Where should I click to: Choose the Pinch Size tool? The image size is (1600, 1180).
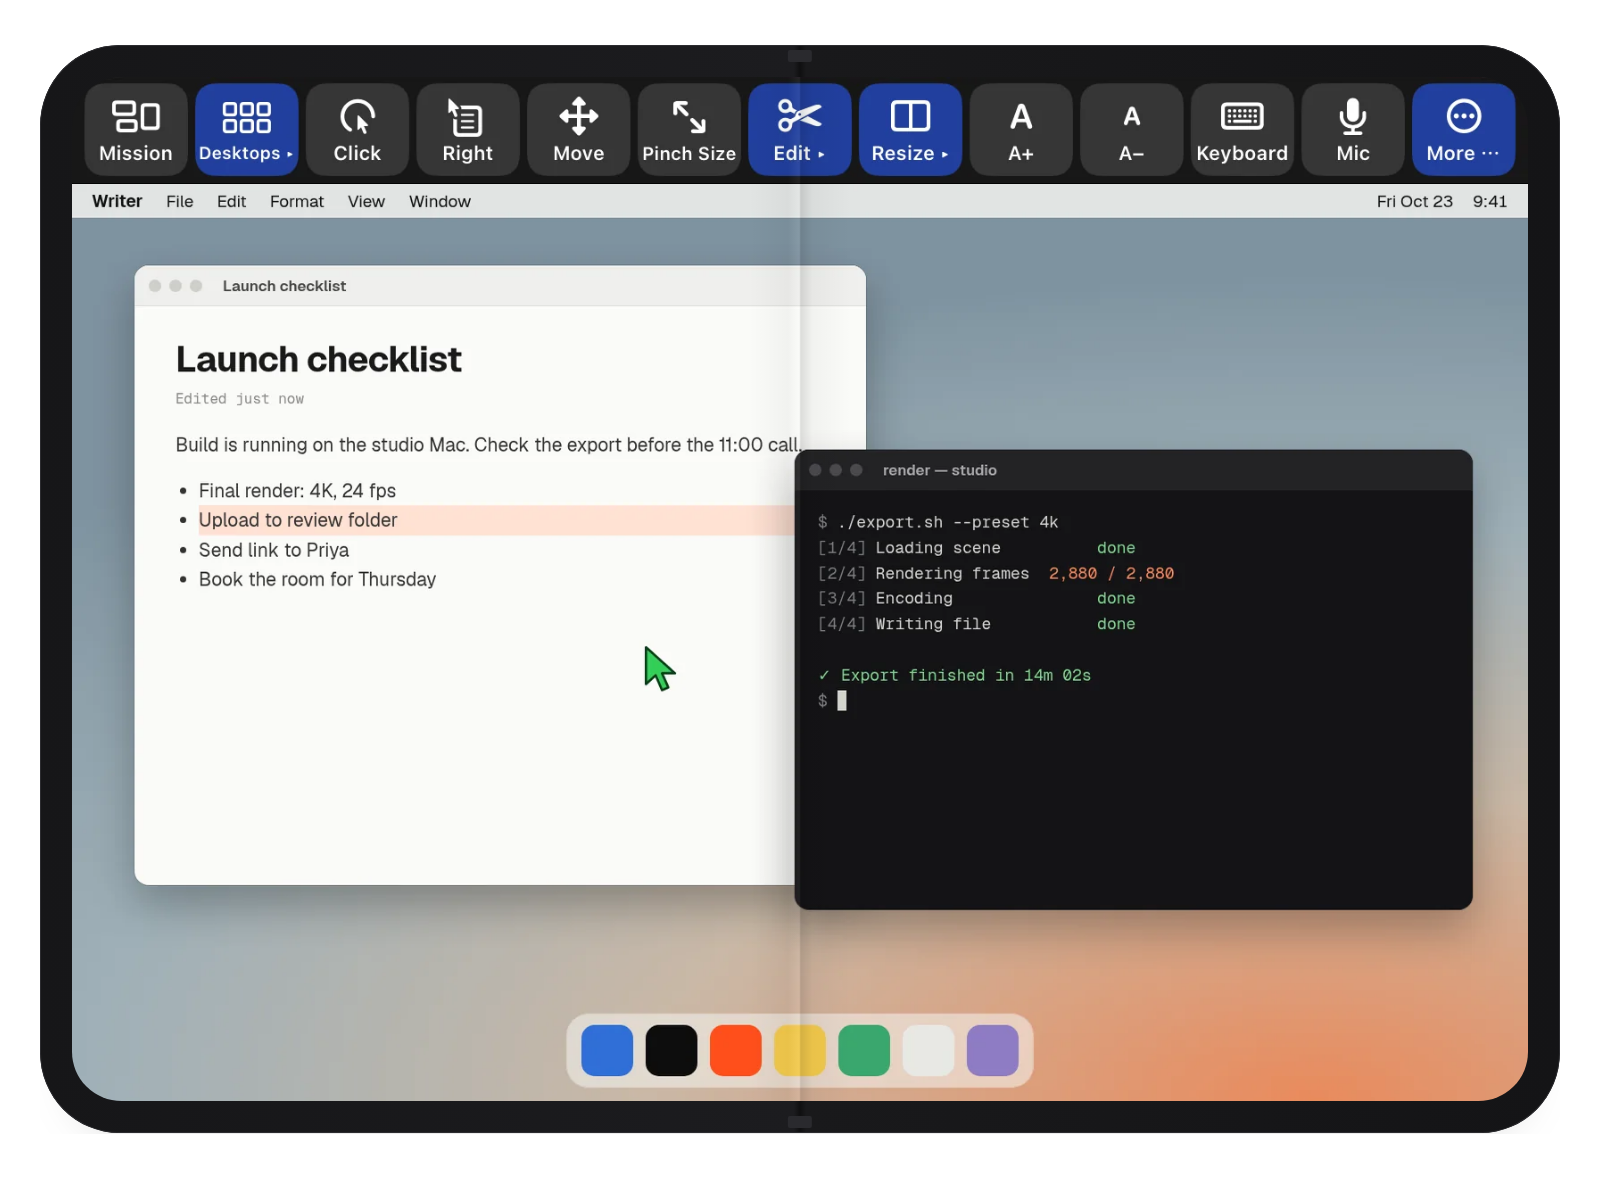689,130
